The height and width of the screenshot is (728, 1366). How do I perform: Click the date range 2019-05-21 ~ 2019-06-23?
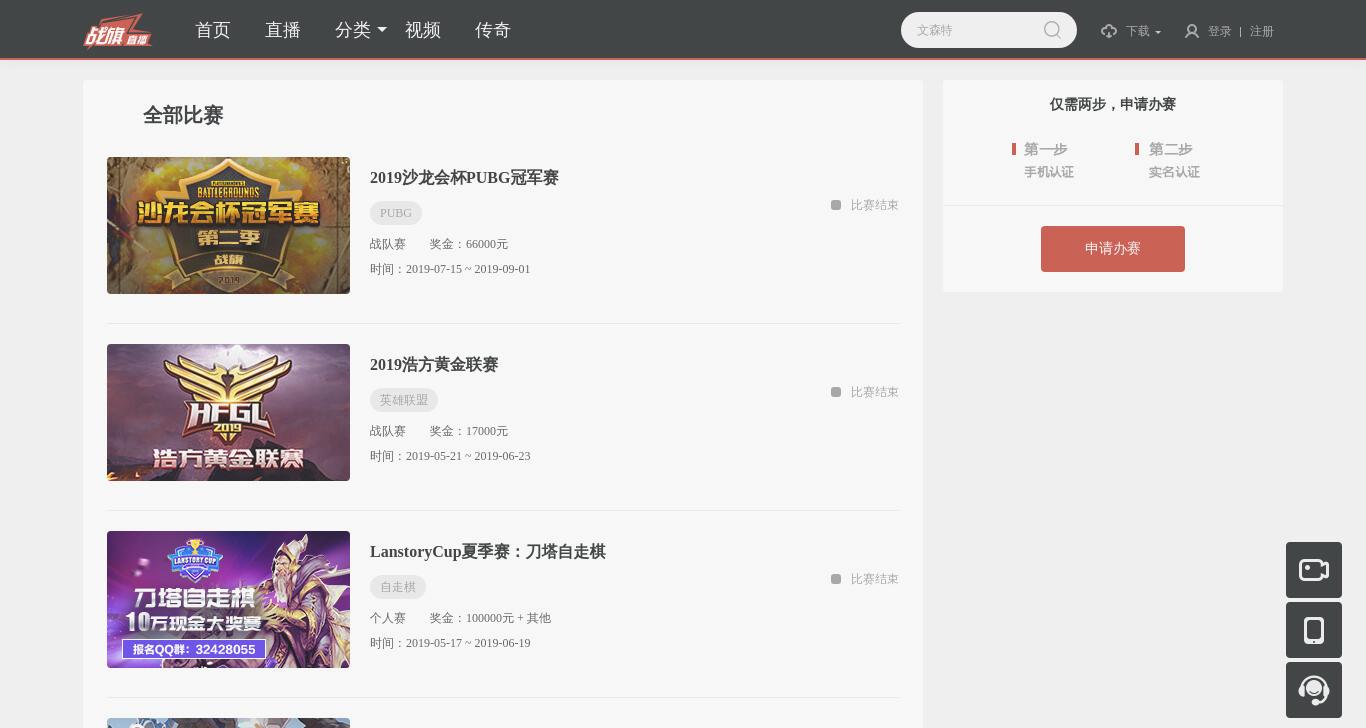point(468,456)
